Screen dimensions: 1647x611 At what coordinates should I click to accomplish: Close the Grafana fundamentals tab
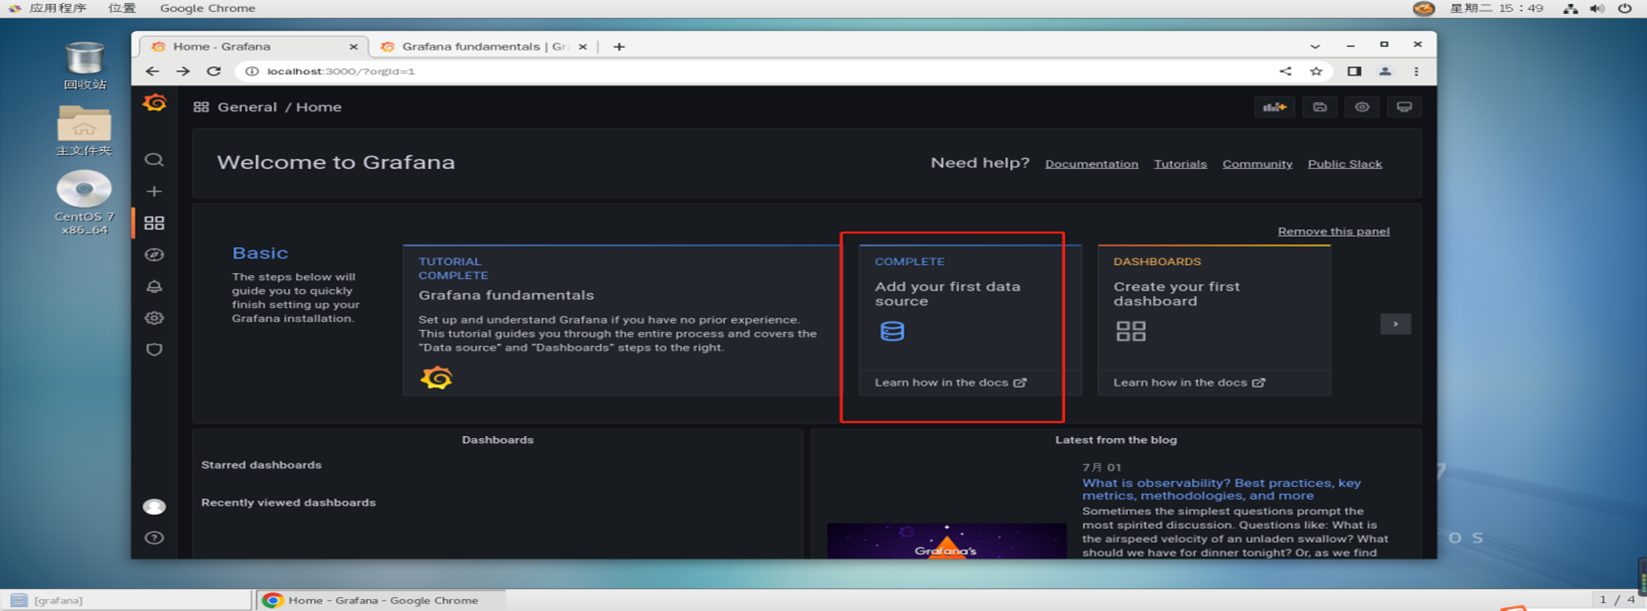(x=583, y=46)
